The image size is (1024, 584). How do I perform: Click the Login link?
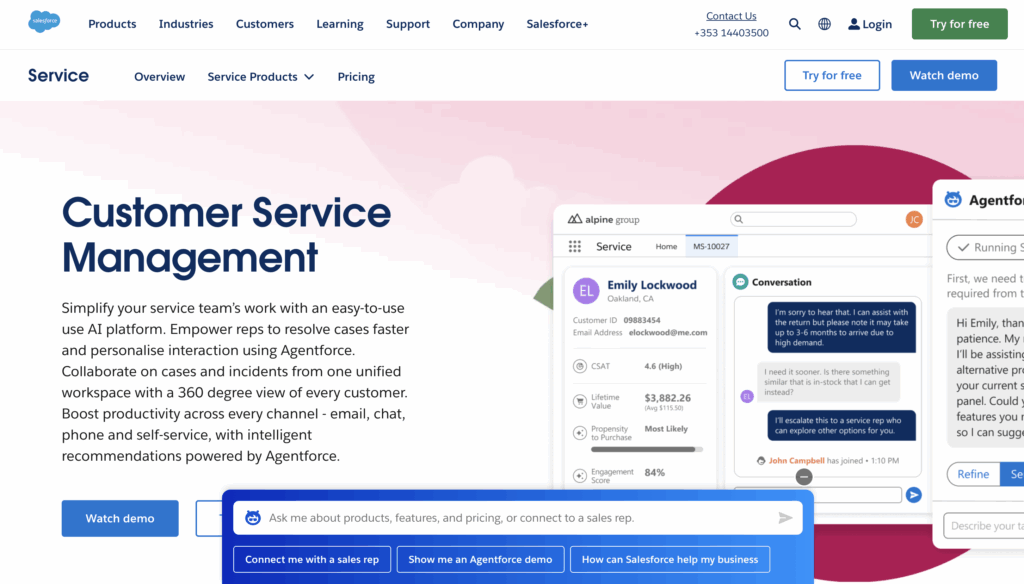[x=876, y=24]
